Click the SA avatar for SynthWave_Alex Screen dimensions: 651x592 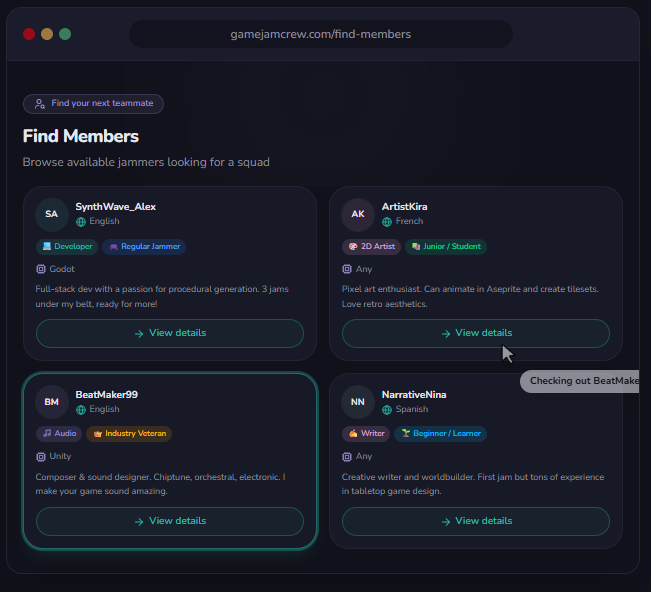[52, 214]
